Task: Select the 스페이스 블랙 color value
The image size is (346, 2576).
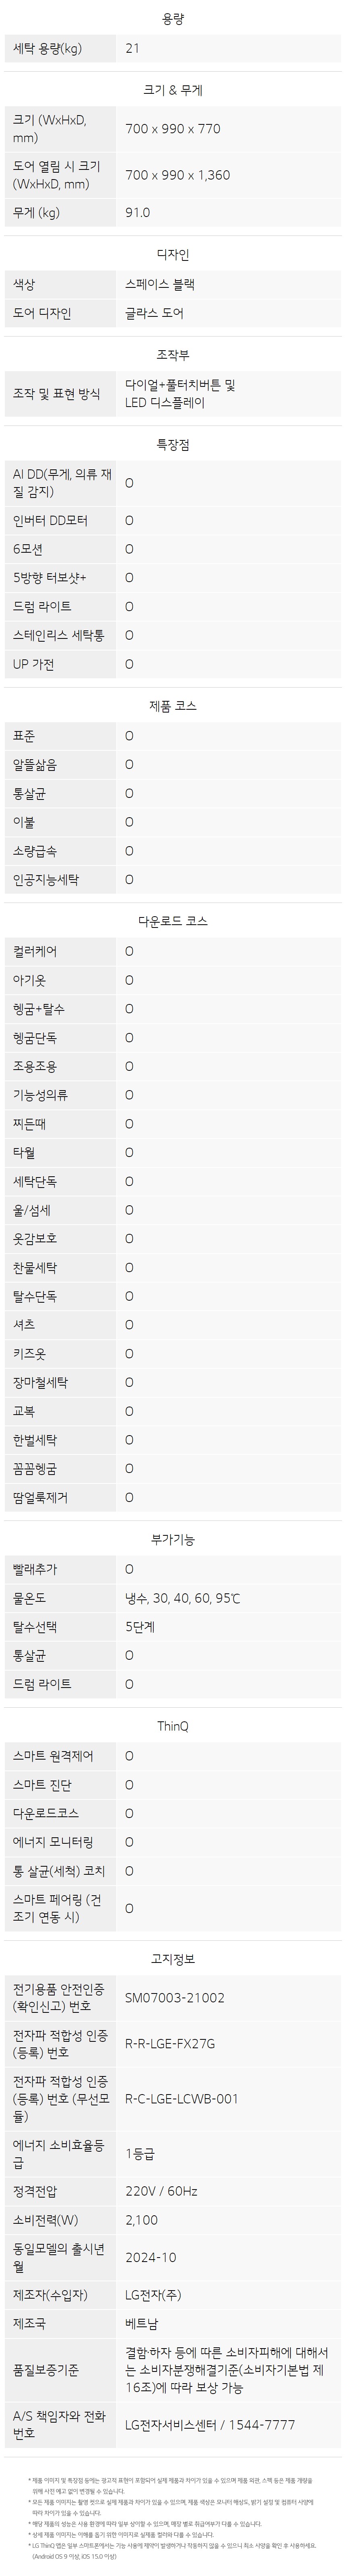Action: (160, 284)
